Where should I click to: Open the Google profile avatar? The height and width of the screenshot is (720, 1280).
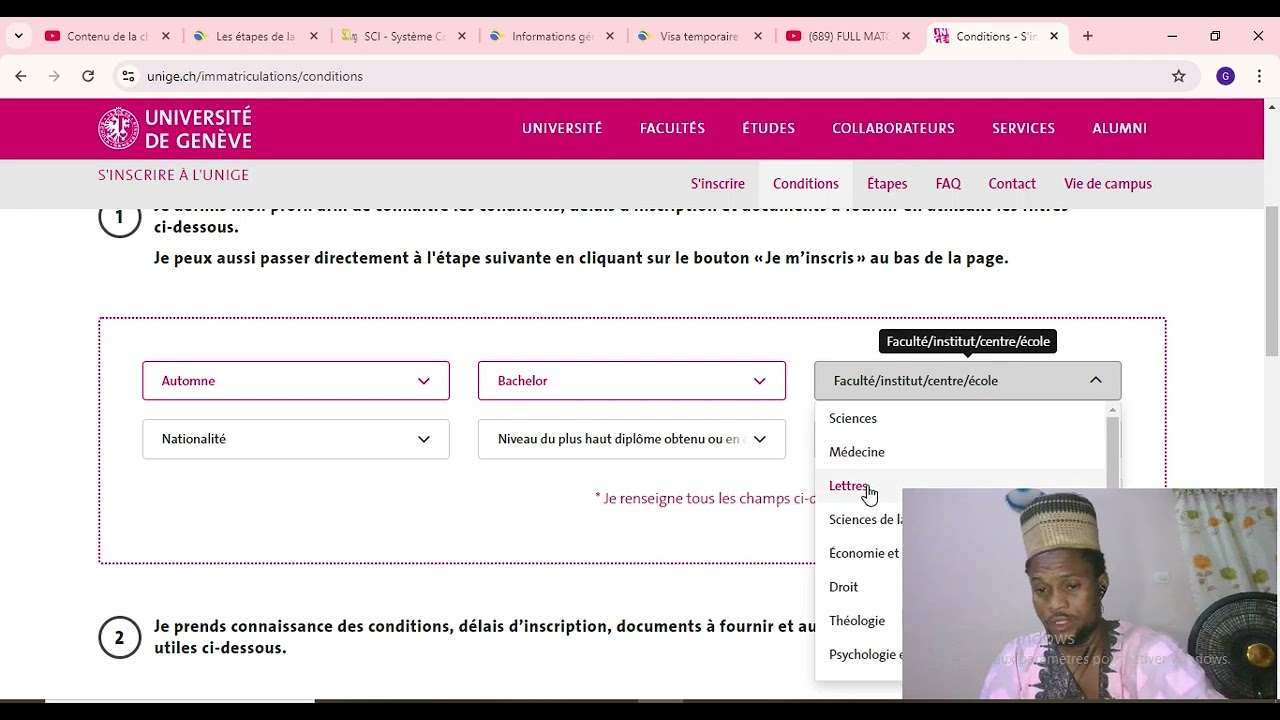click(x=1225, y=76)
